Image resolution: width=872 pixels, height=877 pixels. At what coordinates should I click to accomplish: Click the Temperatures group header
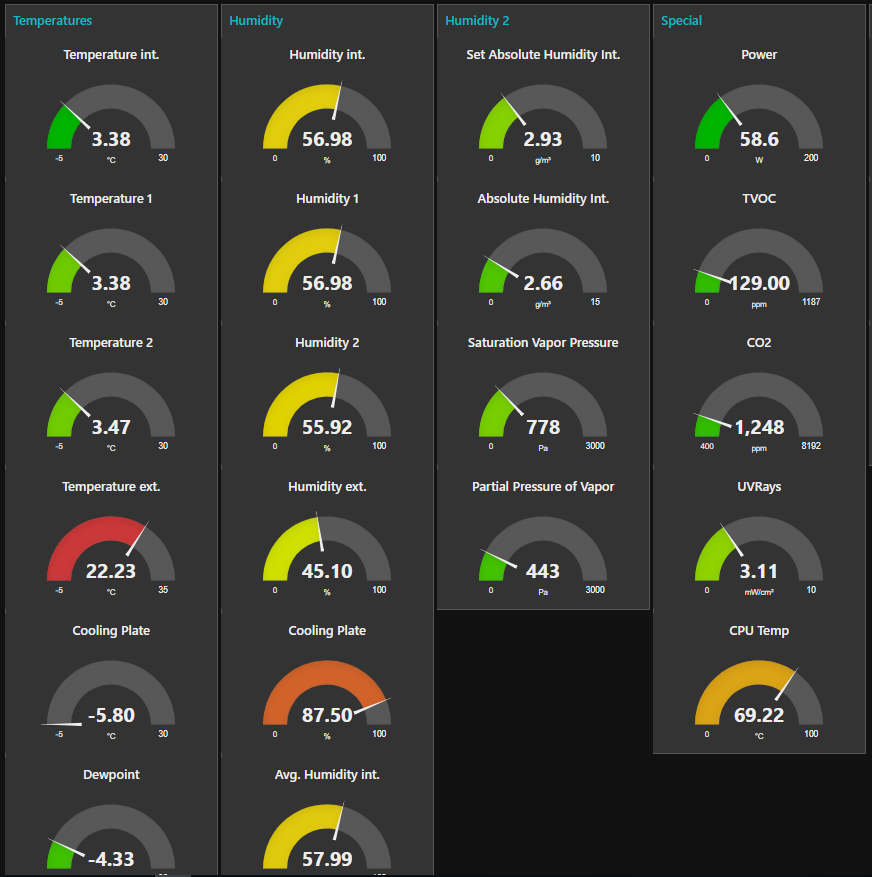53,21
